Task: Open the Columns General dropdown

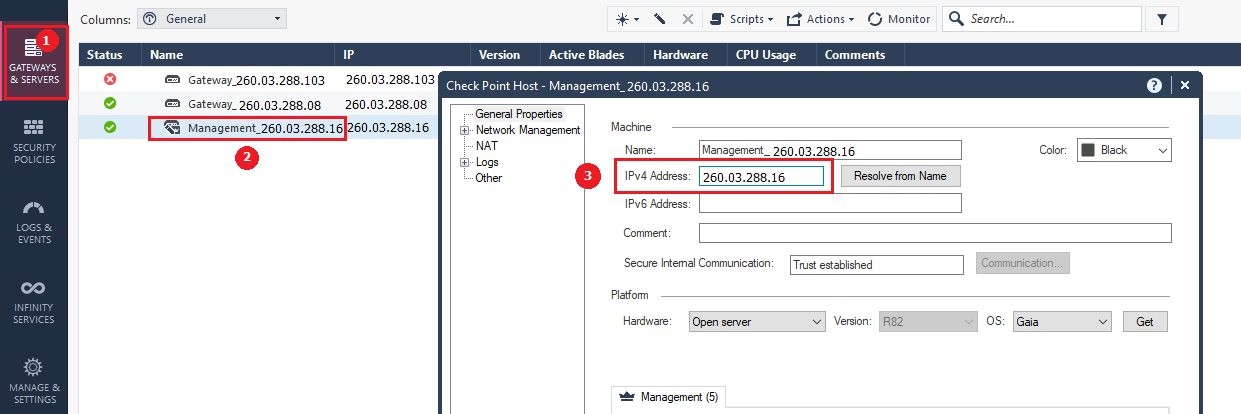Action: click(211, 19)
